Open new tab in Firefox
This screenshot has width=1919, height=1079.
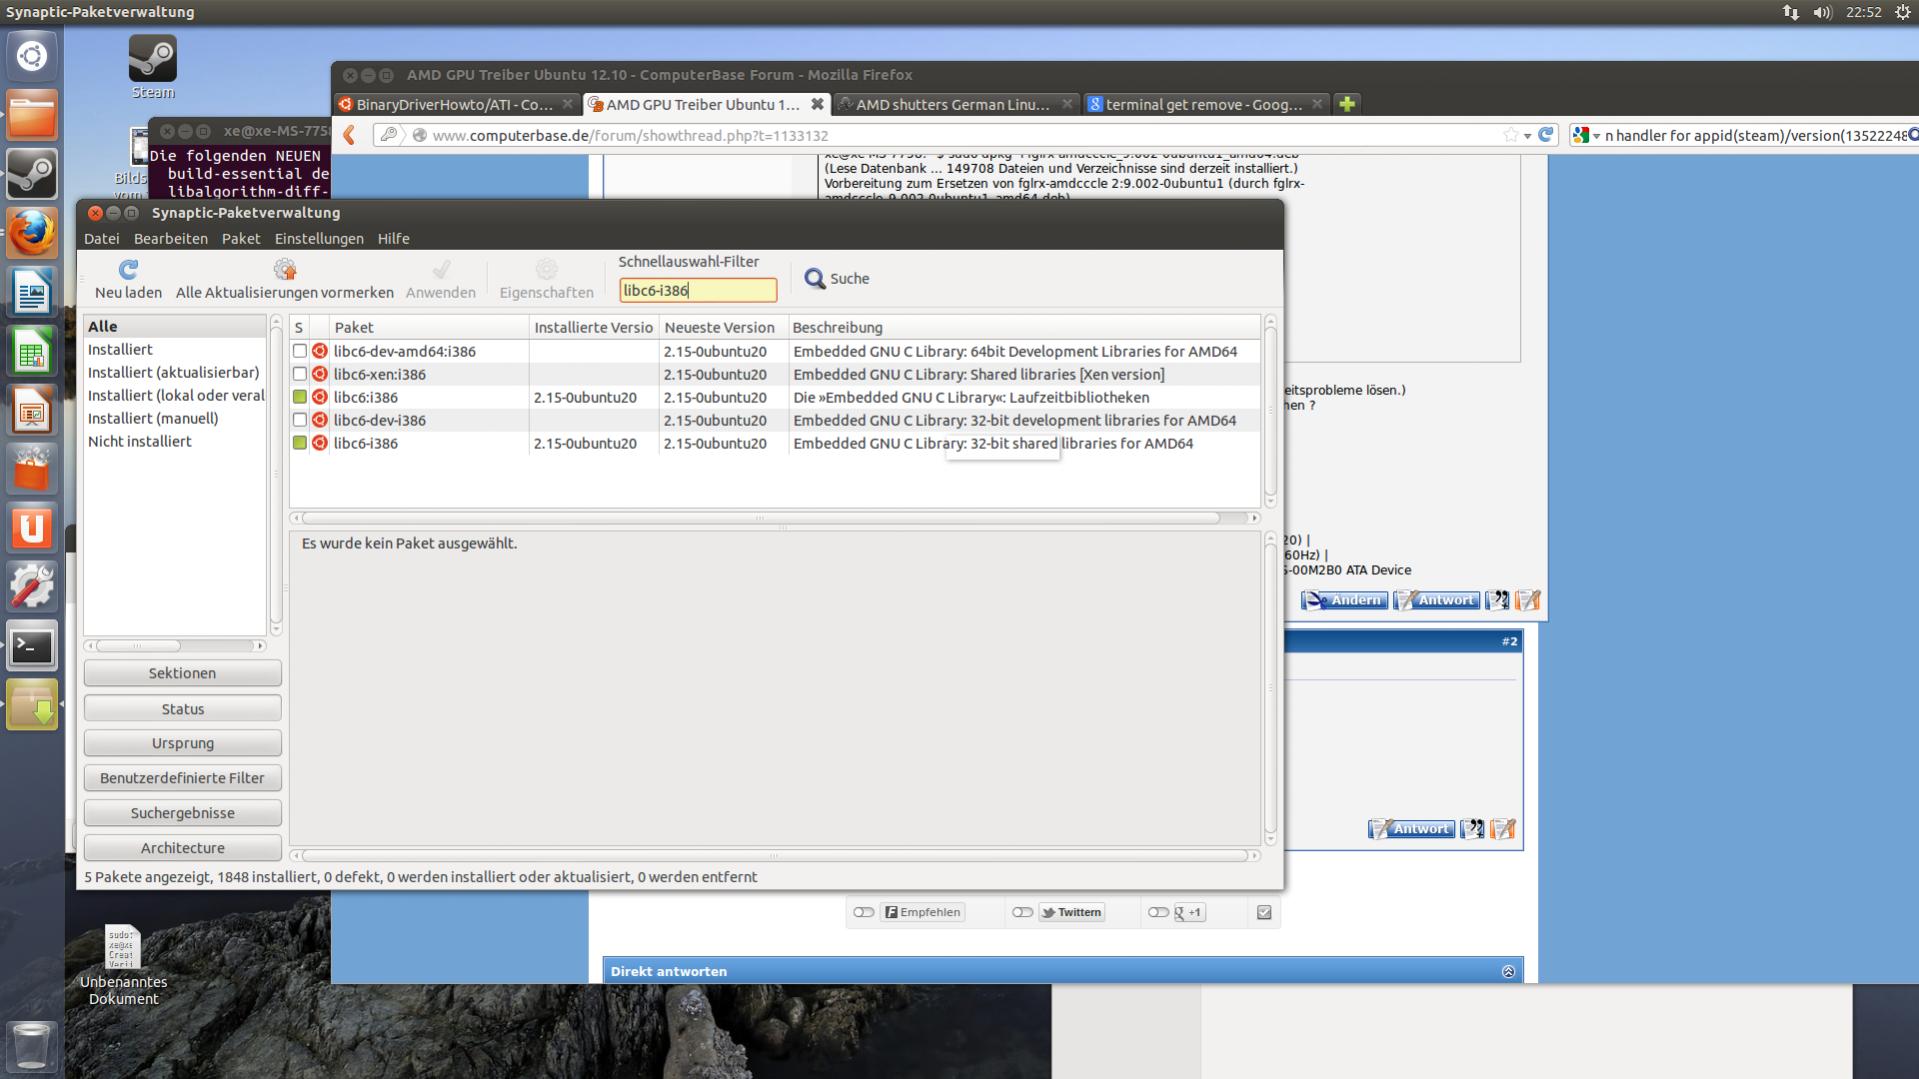tap(1347, 104)
